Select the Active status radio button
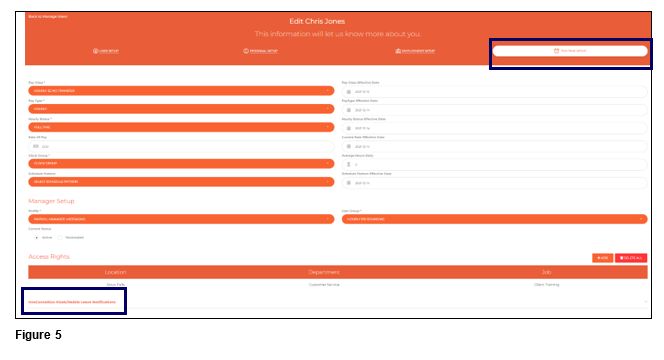The image size is (664, 360). click(x=37, y=238)
